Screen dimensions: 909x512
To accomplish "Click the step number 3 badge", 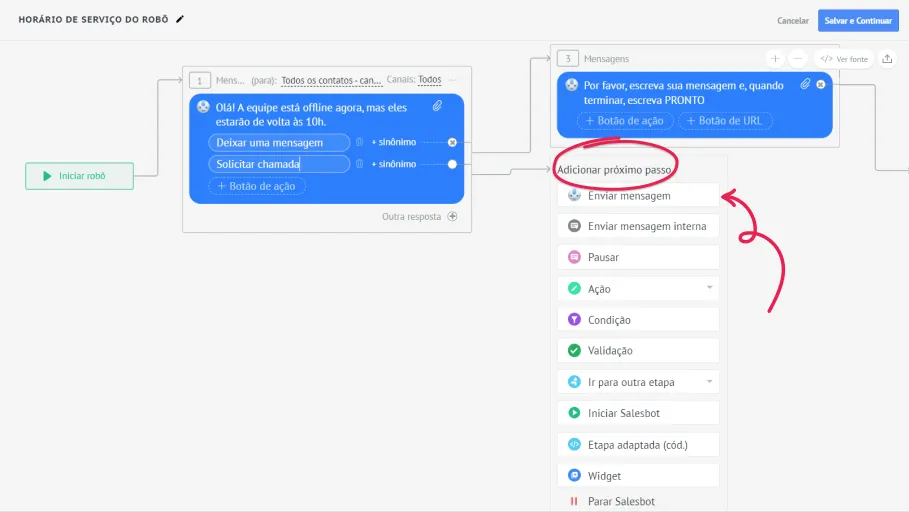I will (568, 59).
